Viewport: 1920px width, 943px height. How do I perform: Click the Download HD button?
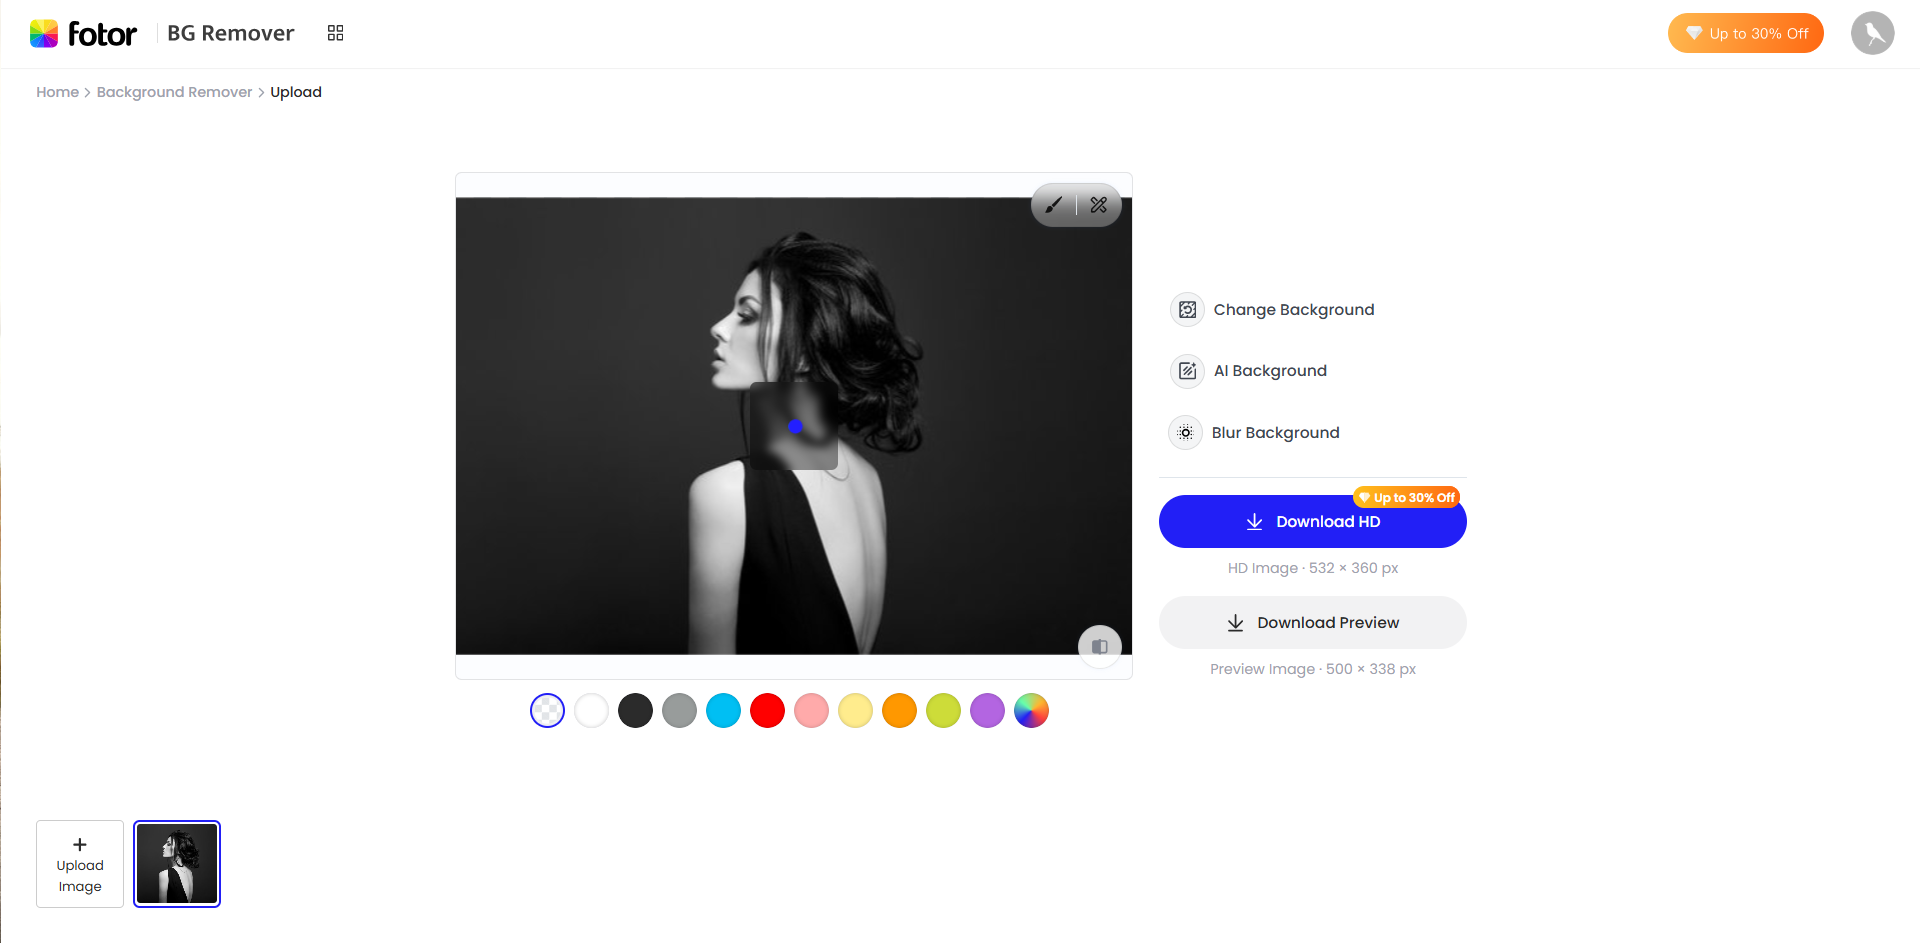[1312, 521]
